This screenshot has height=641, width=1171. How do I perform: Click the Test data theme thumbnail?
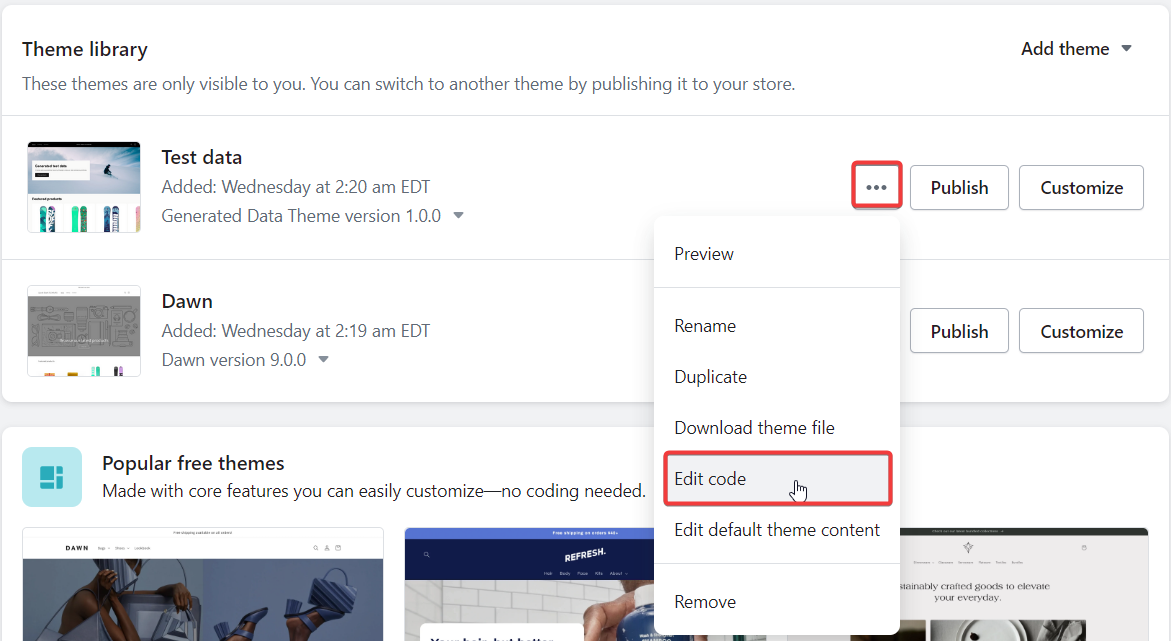[84, 187]
